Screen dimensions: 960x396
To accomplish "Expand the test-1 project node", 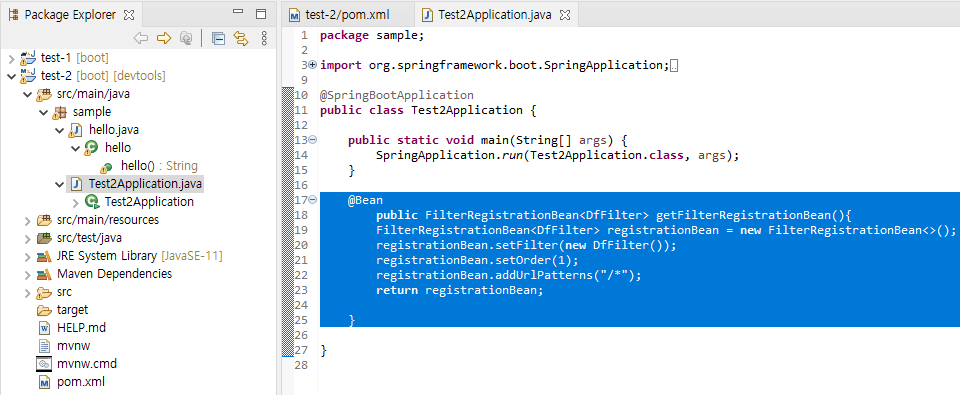I will [12, 58].
